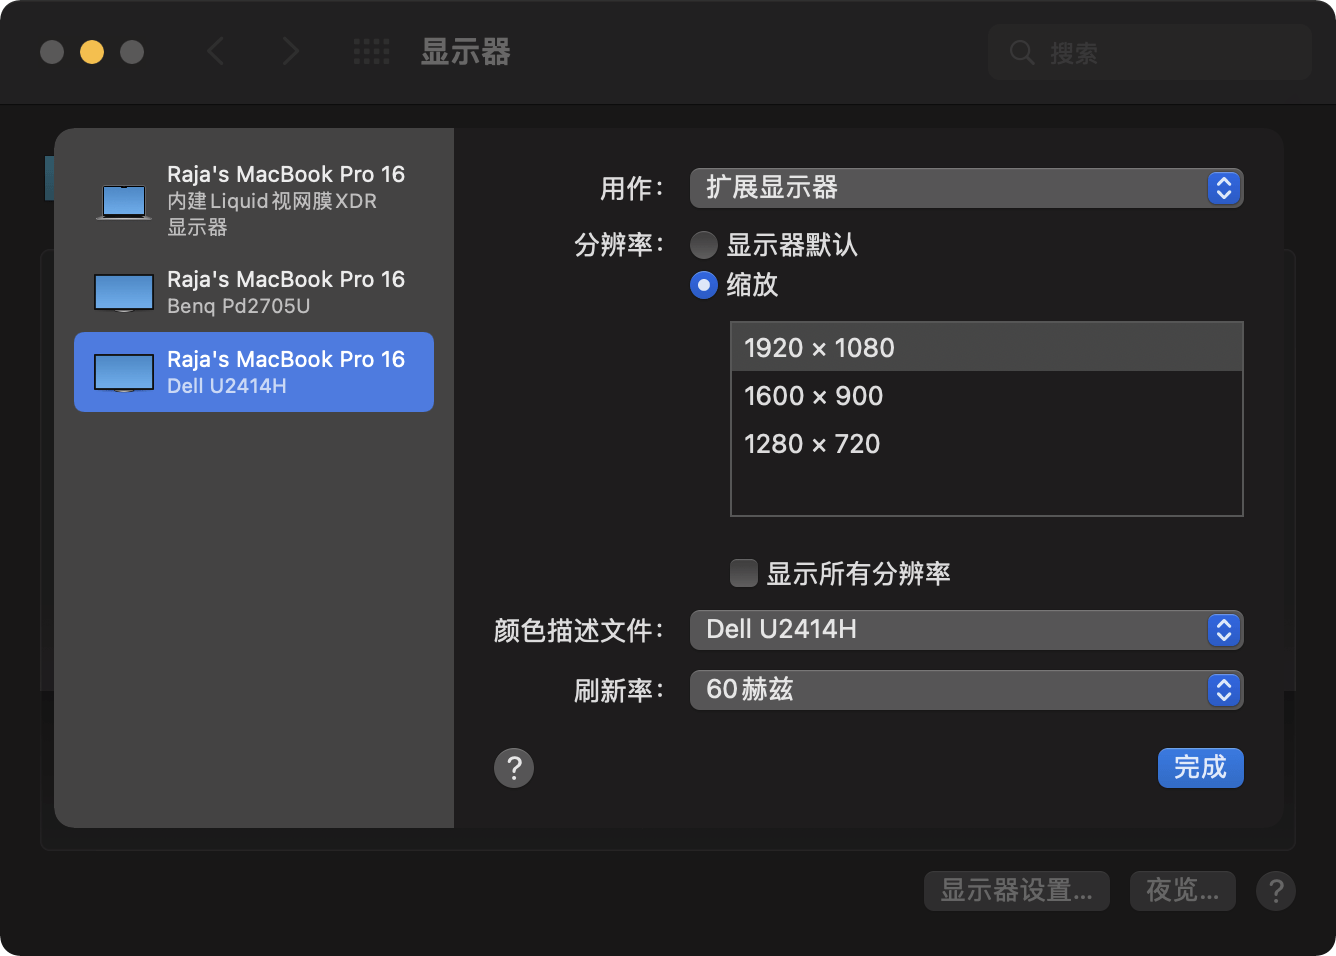1336x956 pixels.
Task: Pick resolution 1920 × 1080
Action: pyautogui.click(x=987, y=348)
